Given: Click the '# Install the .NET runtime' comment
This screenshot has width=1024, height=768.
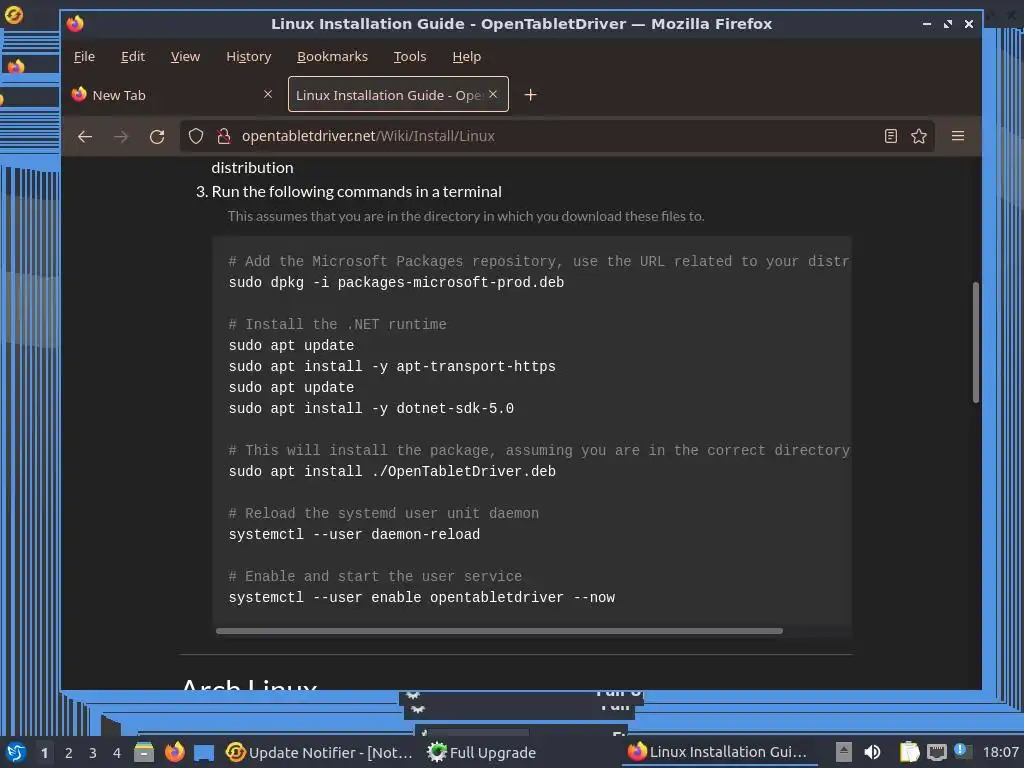Looking at the screenshot, I should tap(338, 325).
